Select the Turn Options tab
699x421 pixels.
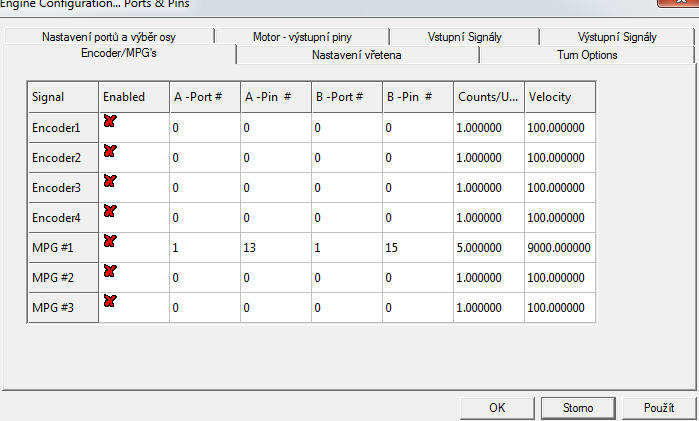pos(587,54)
